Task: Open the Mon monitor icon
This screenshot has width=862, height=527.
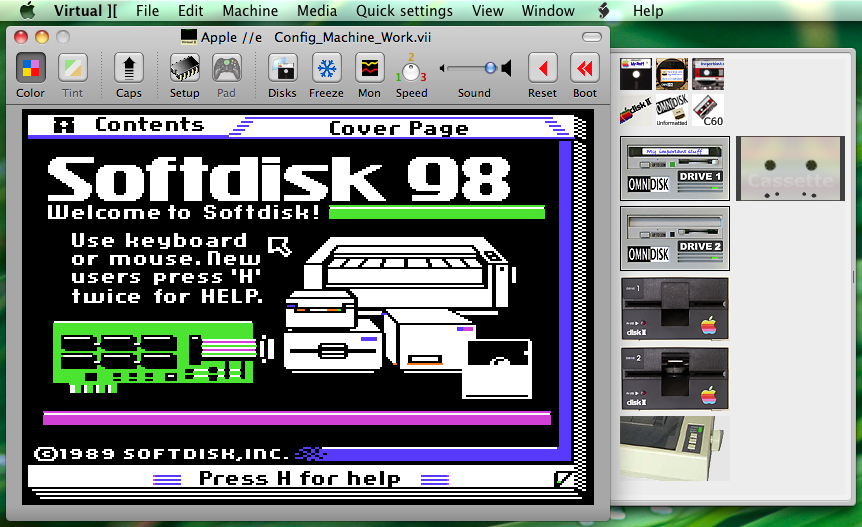Action: pyautogui.click(x=369, y=69)
